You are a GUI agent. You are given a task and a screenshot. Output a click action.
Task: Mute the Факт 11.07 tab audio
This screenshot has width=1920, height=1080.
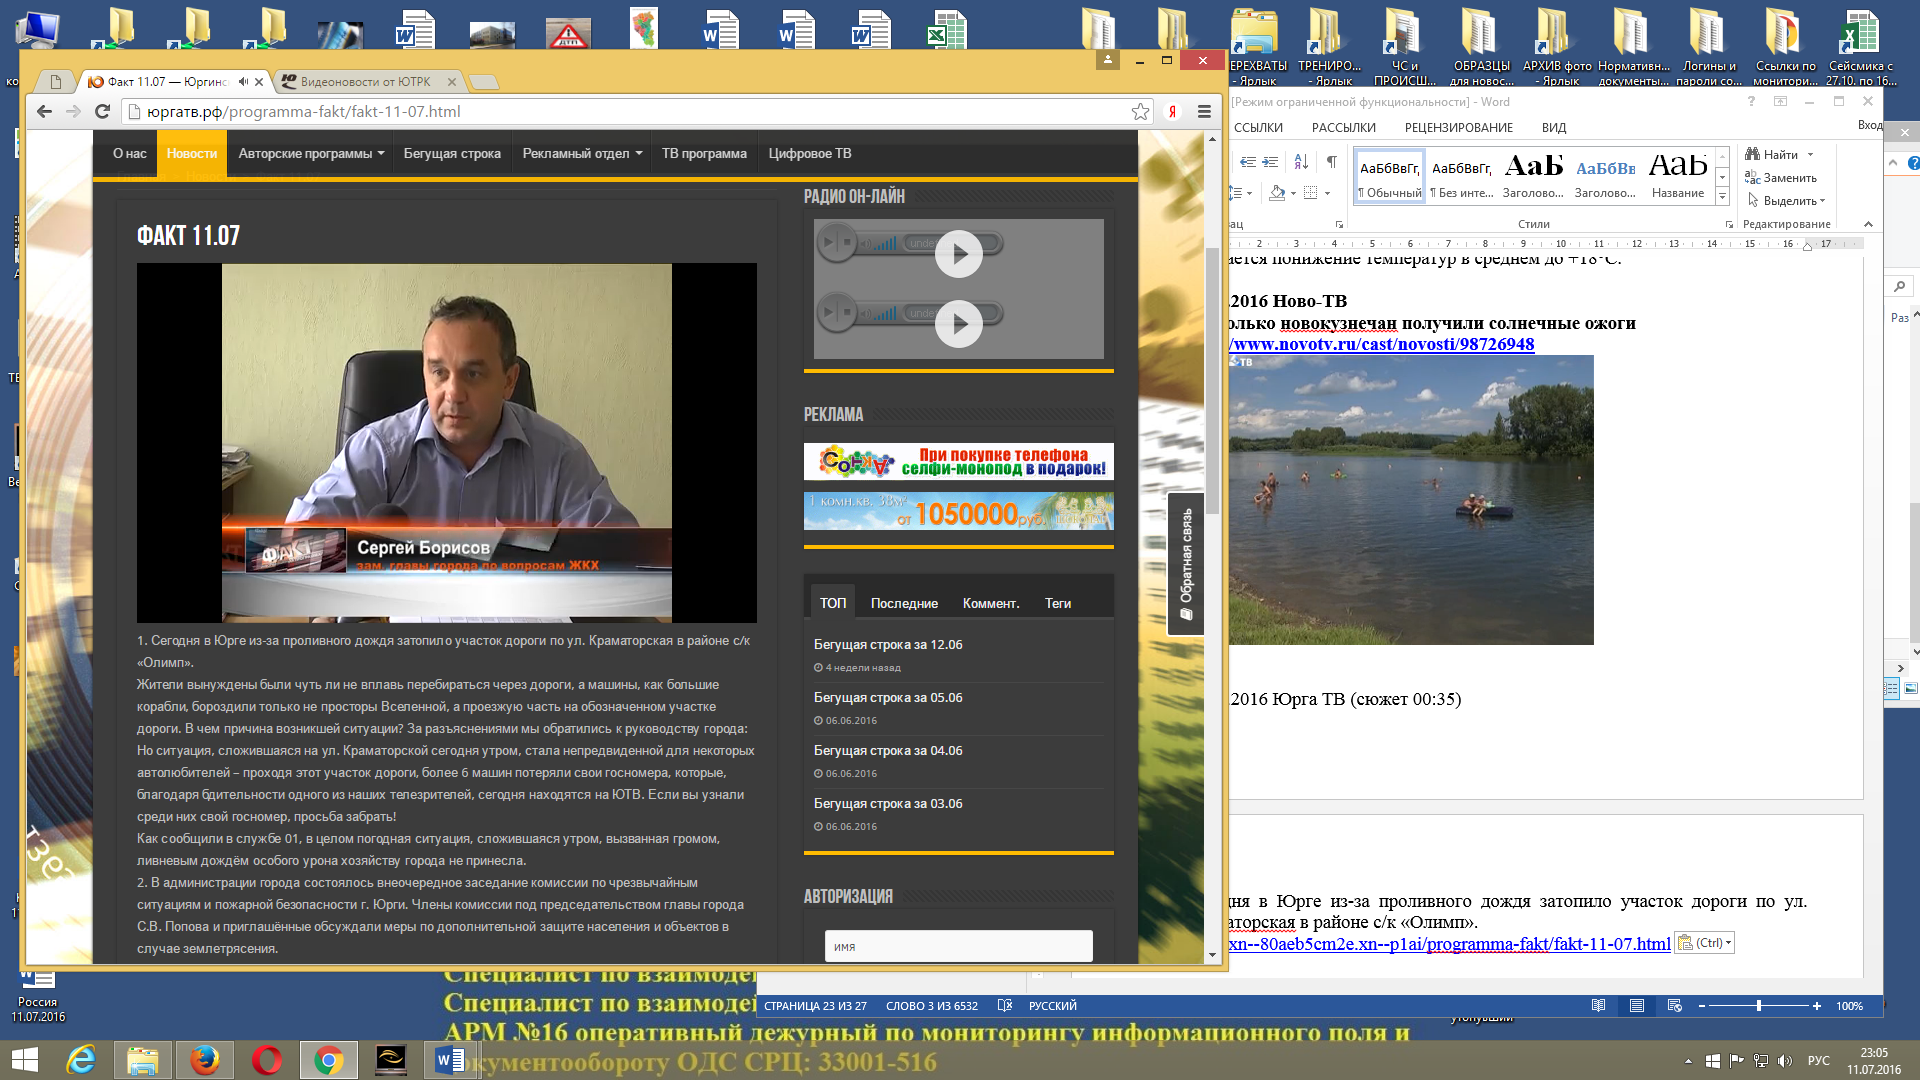(243, 82)
